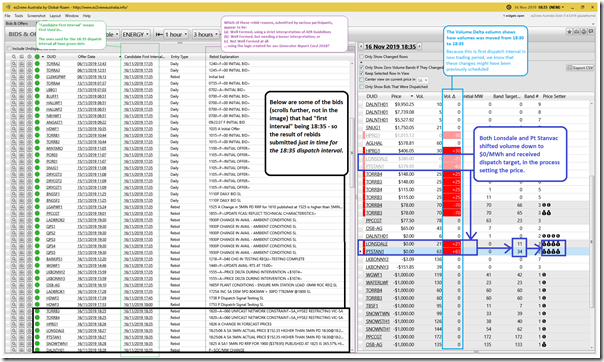Open the Tools menu

(x=18, y=16)
